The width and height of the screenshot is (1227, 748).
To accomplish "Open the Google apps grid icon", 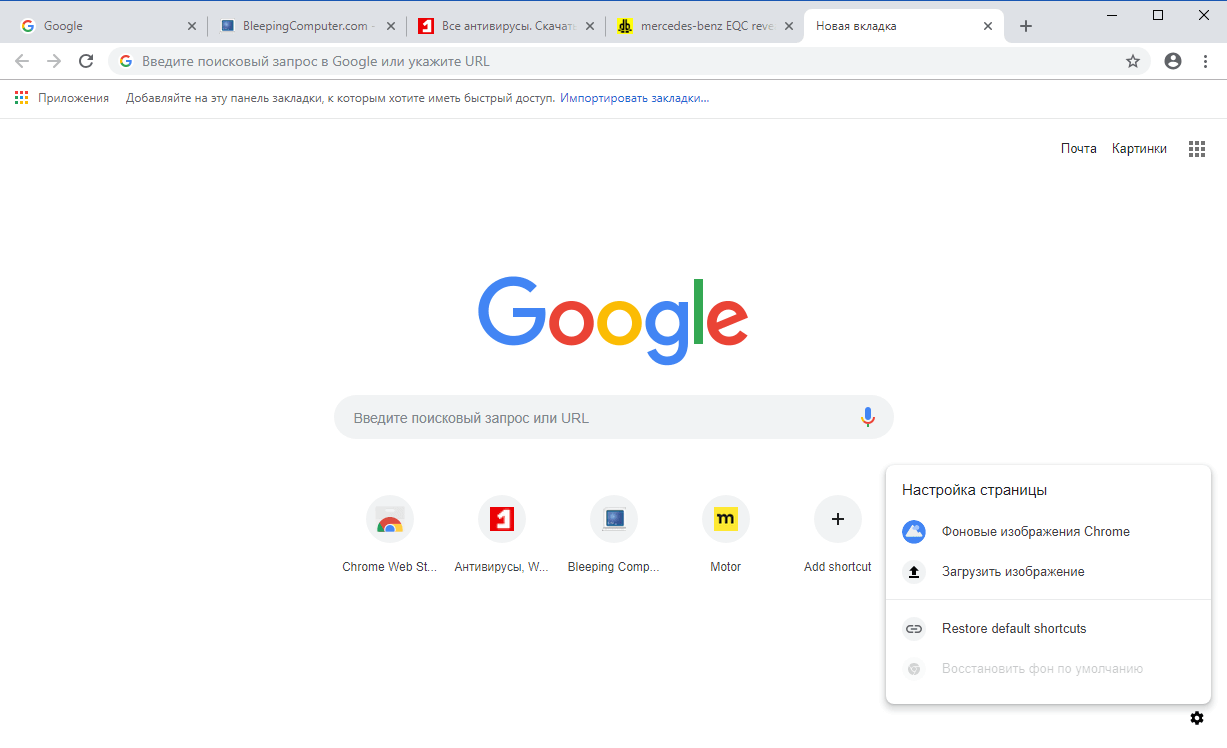I will pyautogui.click(x=1196, y=148).
